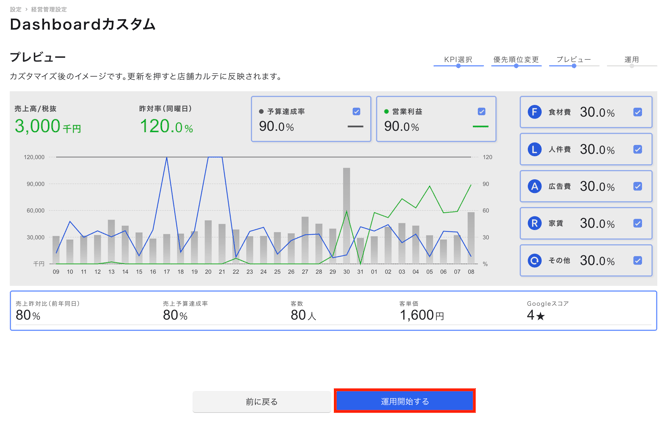Select the 運用 step tab
The height and width of the screenshot is (425, 670).
(x=631, y=60)
